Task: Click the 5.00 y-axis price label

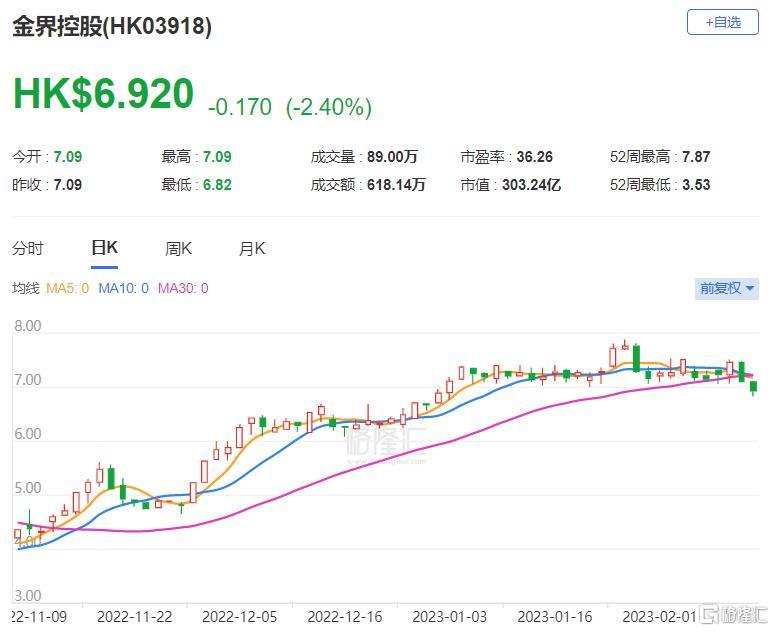Action: coord(28,487)
